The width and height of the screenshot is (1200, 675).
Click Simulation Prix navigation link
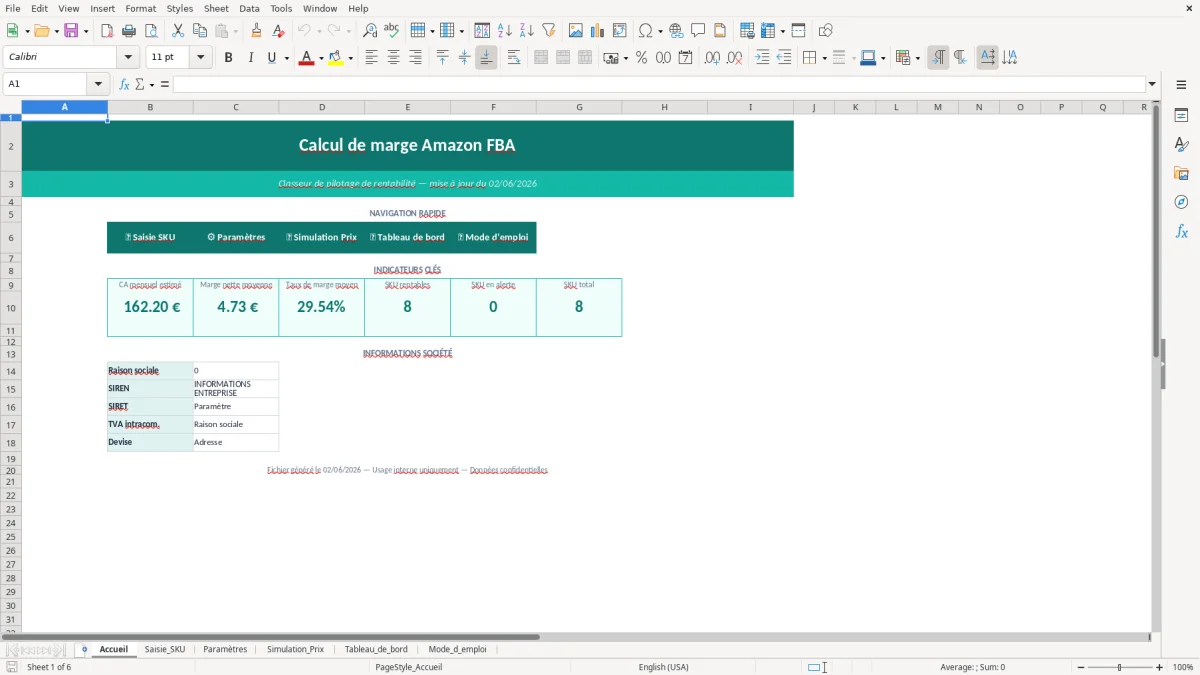tap(321, 237)
